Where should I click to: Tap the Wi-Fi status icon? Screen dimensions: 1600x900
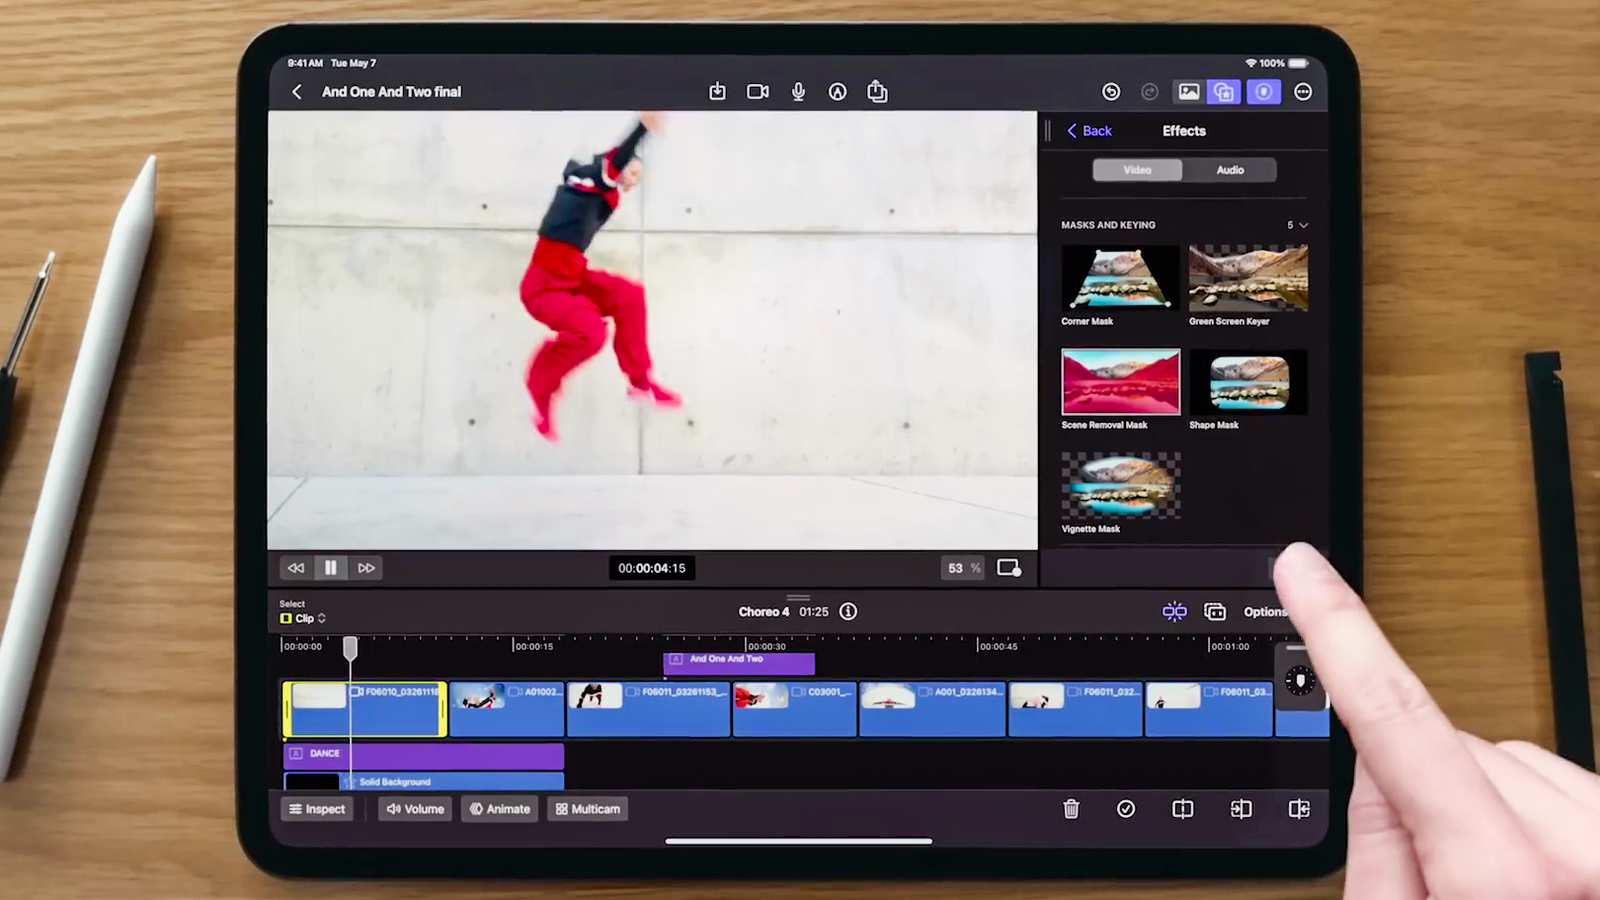[1251, 63]
